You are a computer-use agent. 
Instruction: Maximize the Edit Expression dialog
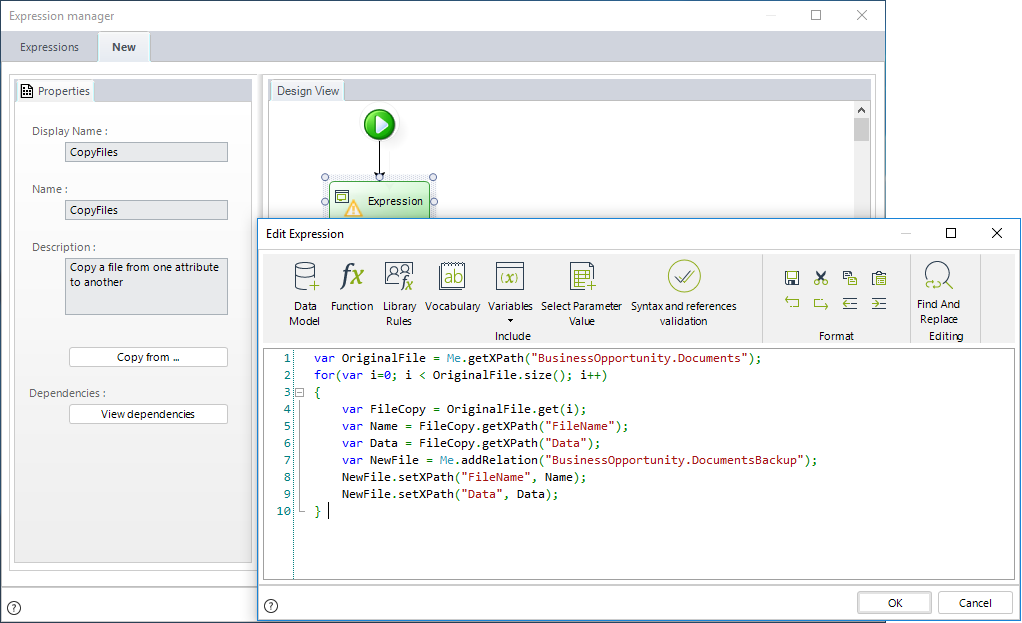pos(951,233)
